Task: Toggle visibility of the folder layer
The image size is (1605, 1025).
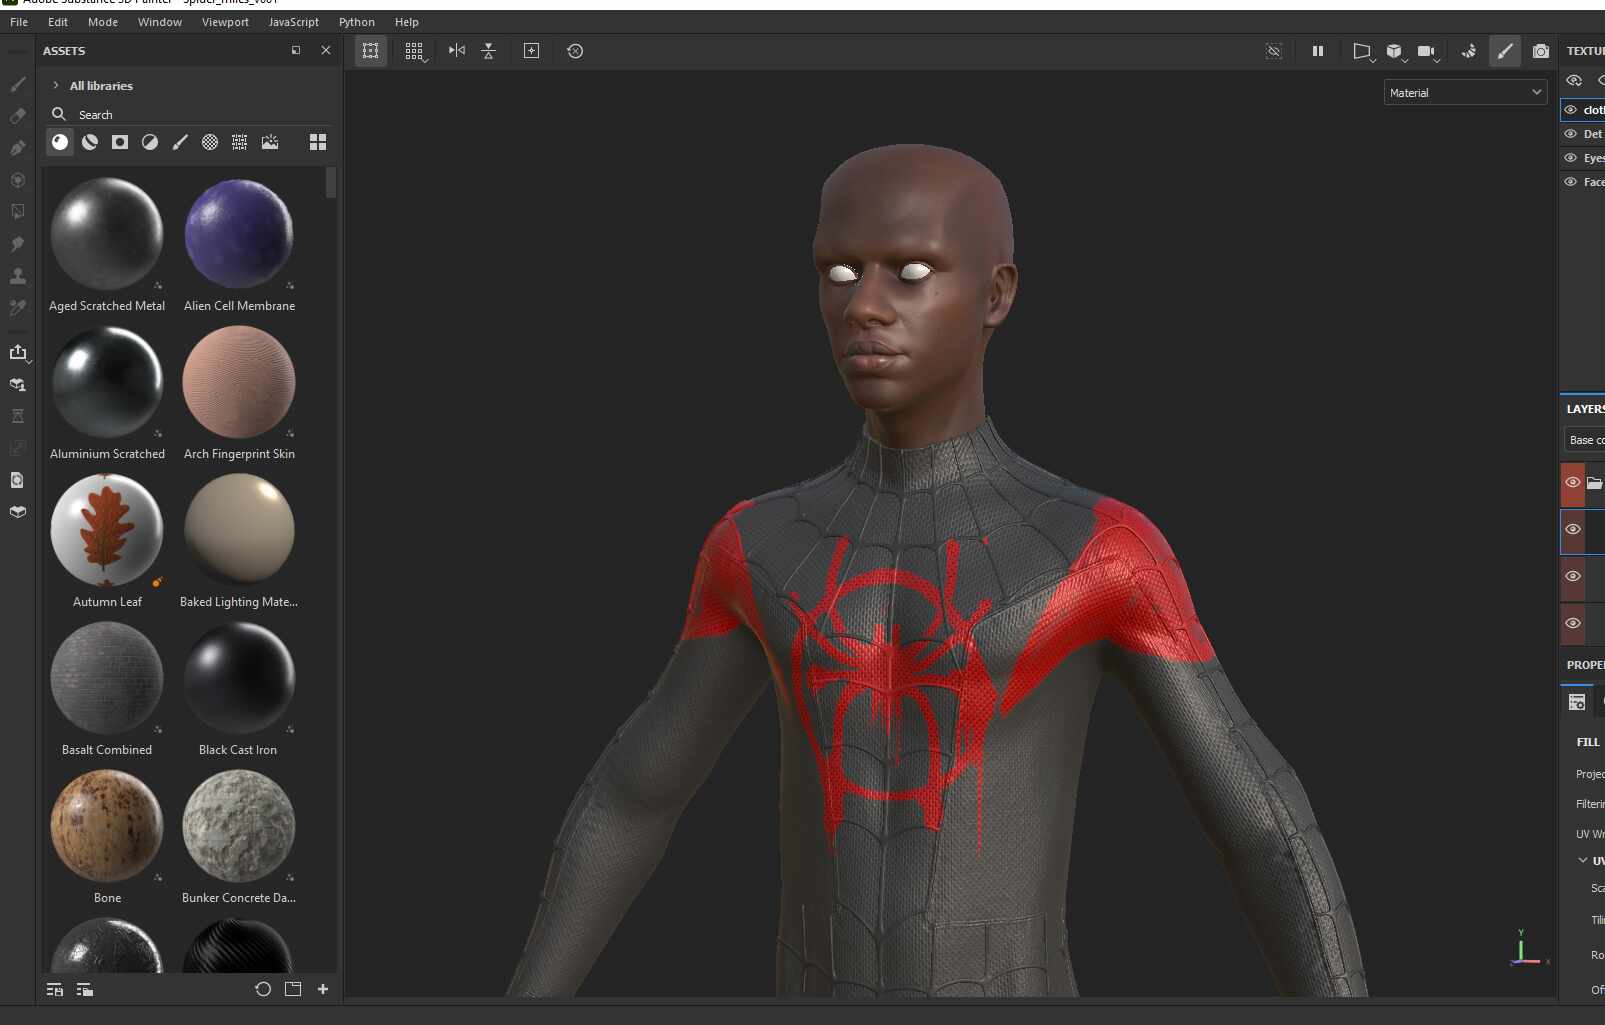Action: [x=1573, y=483]
